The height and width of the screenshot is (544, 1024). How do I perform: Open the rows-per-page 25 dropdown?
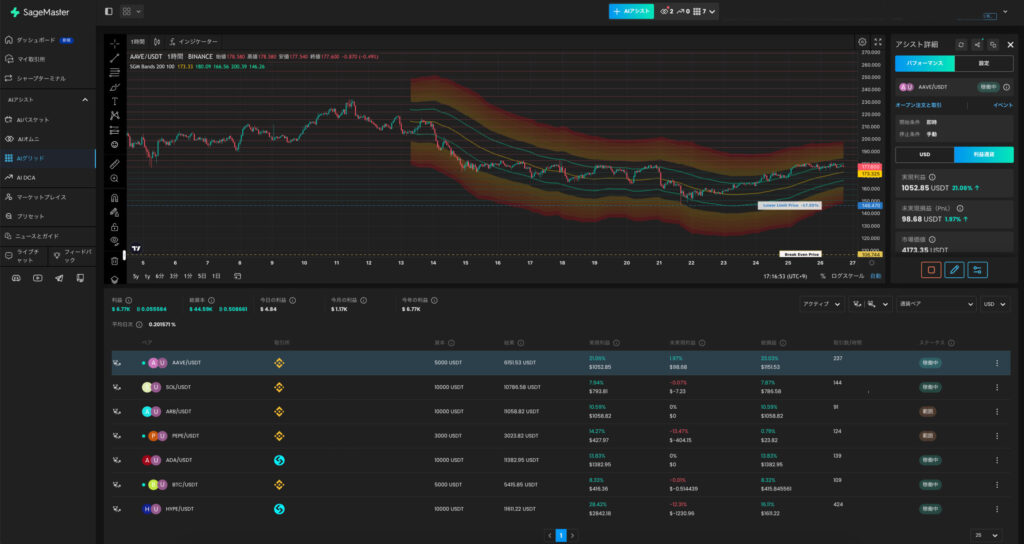click(x=988, y=535)
